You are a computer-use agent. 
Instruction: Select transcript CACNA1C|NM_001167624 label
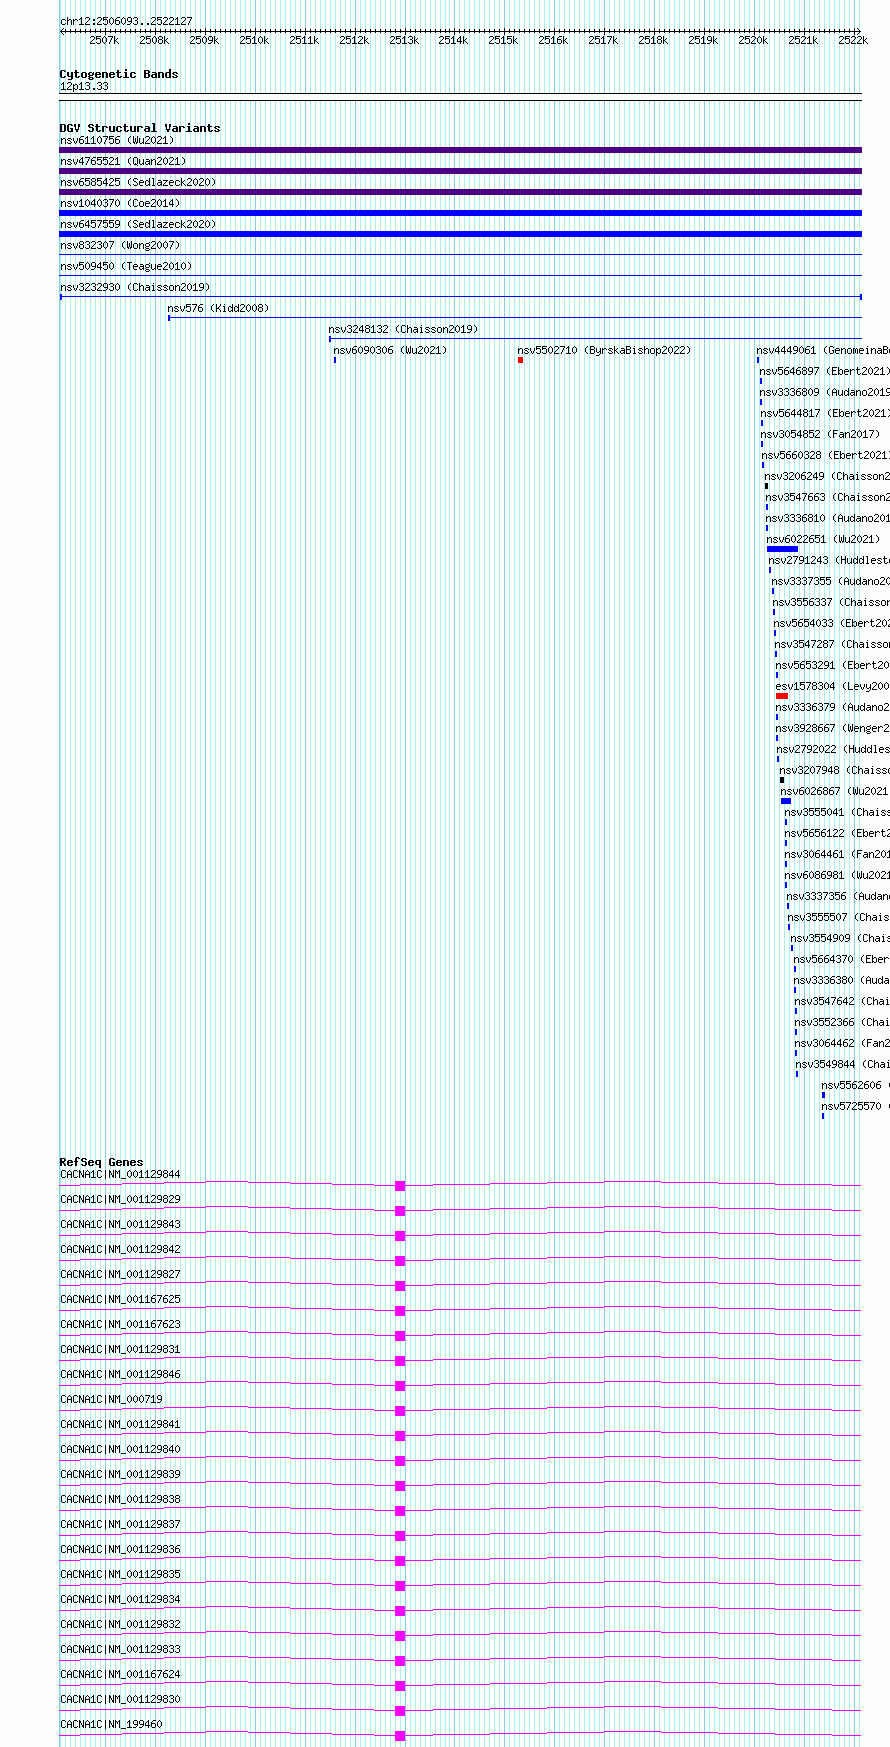120,1675
